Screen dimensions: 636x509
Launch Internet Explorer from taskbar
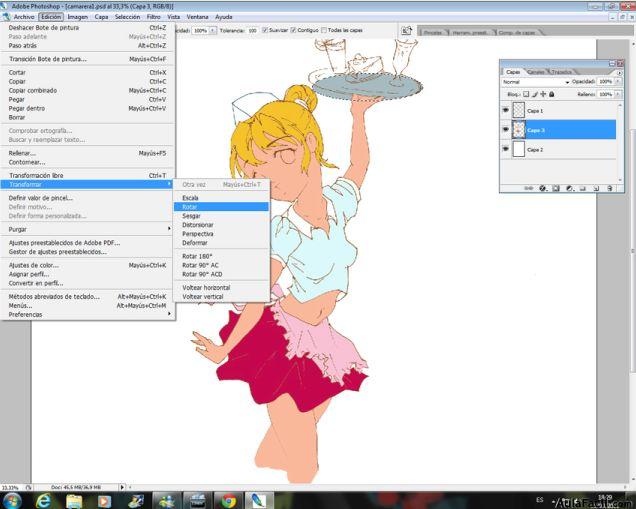[x=43, y=501]
